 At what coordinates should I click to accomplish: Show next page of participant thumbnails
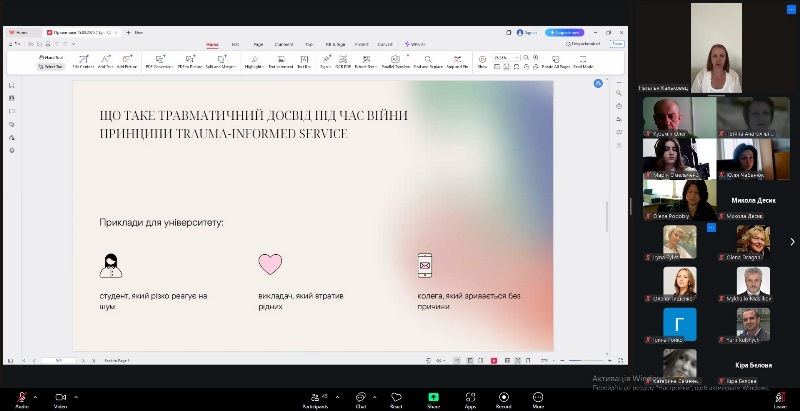(793, 241)
